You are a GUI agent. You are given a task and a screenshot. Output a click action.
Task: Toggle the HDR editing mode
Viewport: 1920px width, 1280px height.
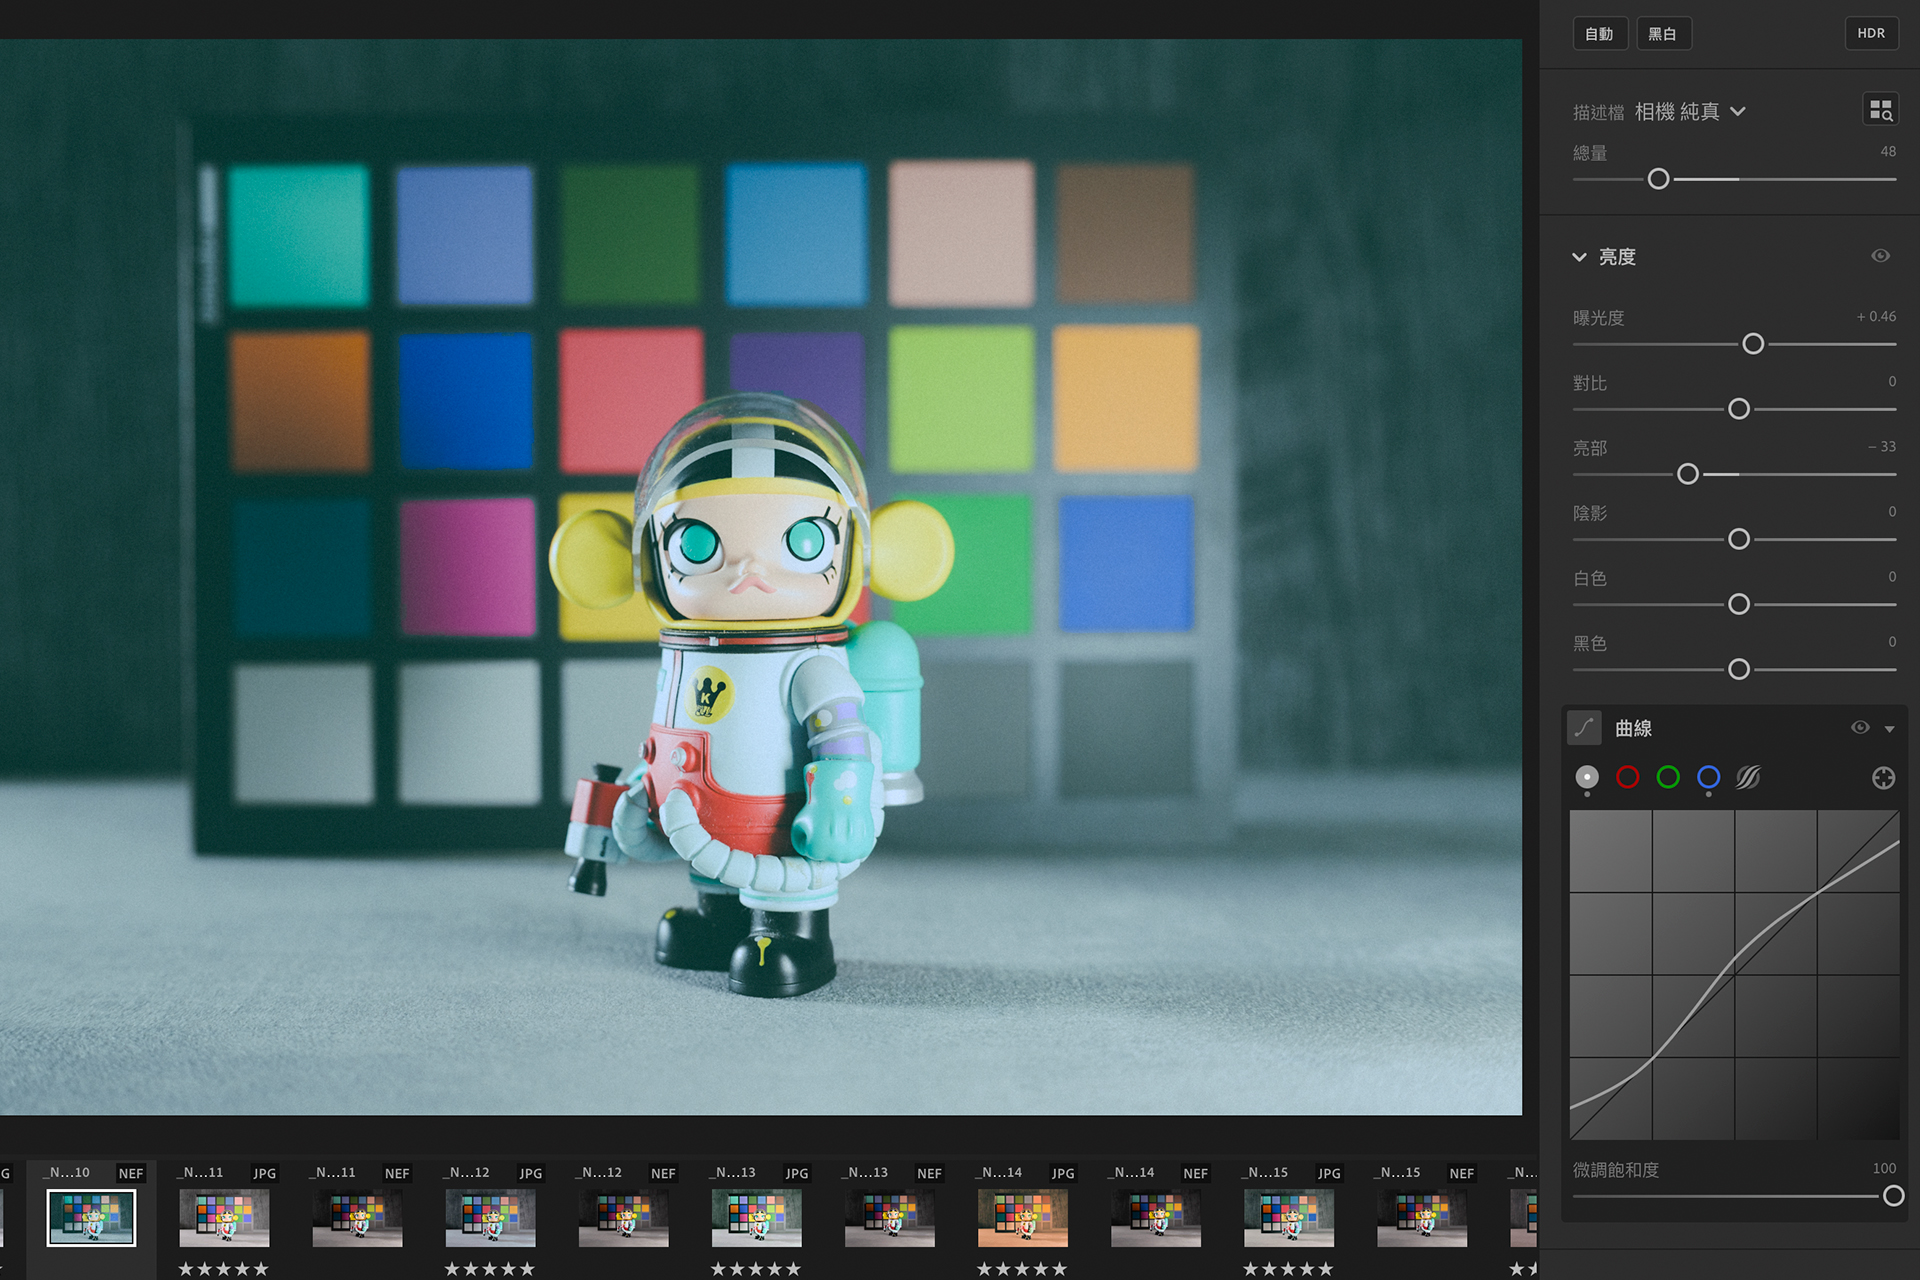[x=1871, y=33]
